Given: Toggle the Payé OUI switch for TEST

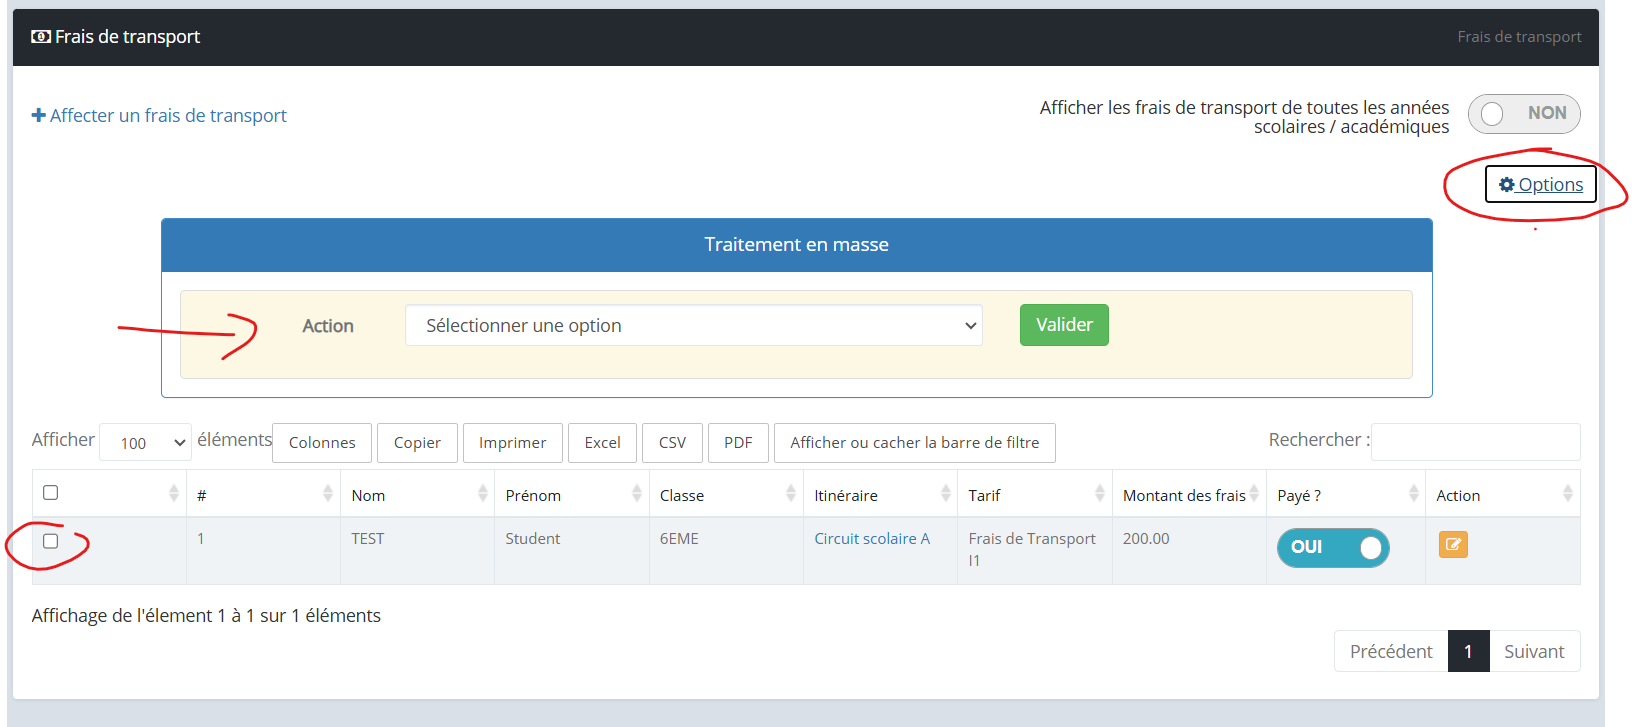Looking at the screenshot, I should 1333,547.
